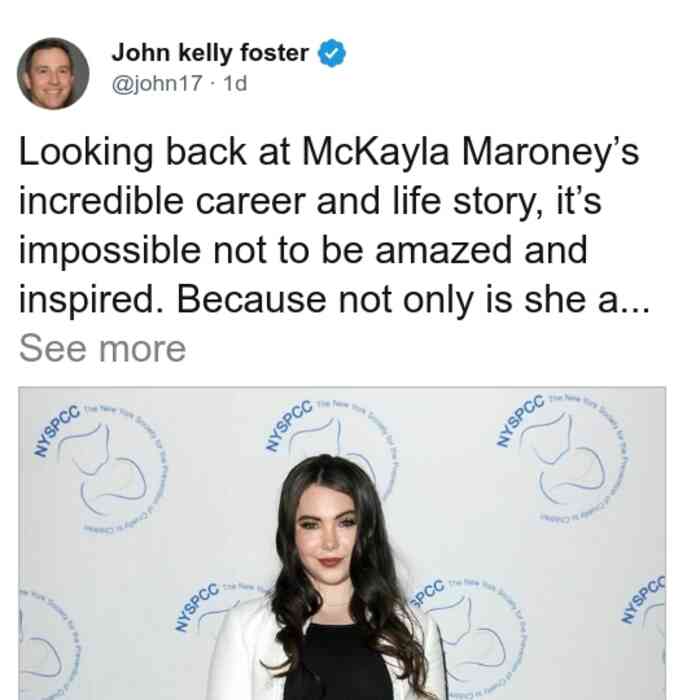Select the words McKayla Maroney's in the post
Image resolution: width=700 pixels, height=700 pixels.
click(x=471, y=152)
